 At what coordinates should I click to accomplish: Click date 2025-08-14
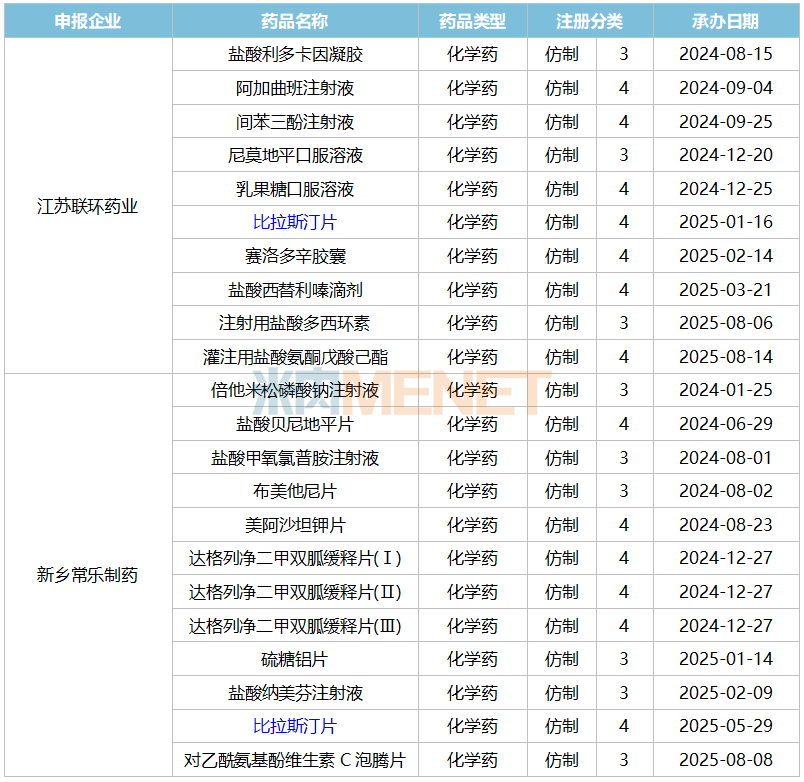[x=726, y=357]
